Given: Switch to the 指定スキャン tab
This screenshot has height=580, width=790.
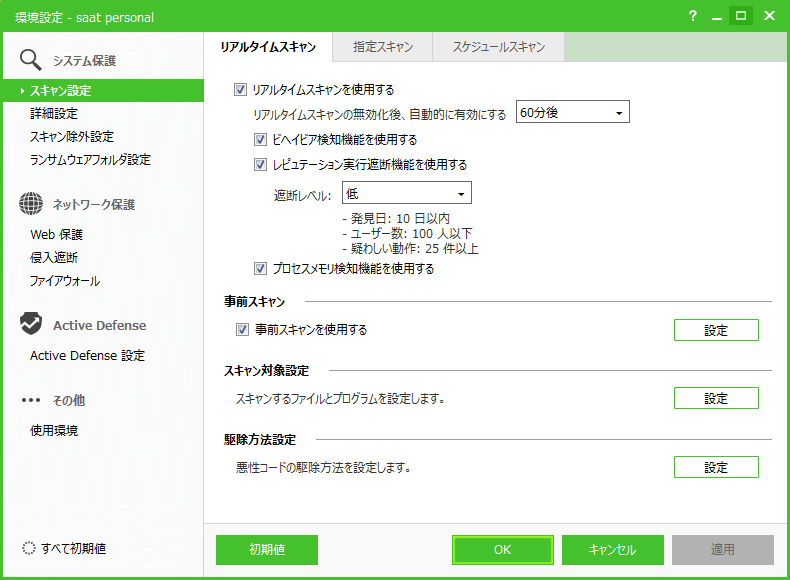Looking at the screenshot, I should [x=382, y=47].
